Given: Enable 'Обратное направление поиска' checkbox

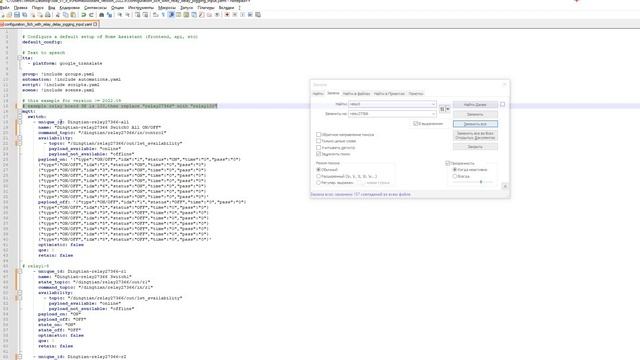Looking at the screenshot, I should coord(318,134).
